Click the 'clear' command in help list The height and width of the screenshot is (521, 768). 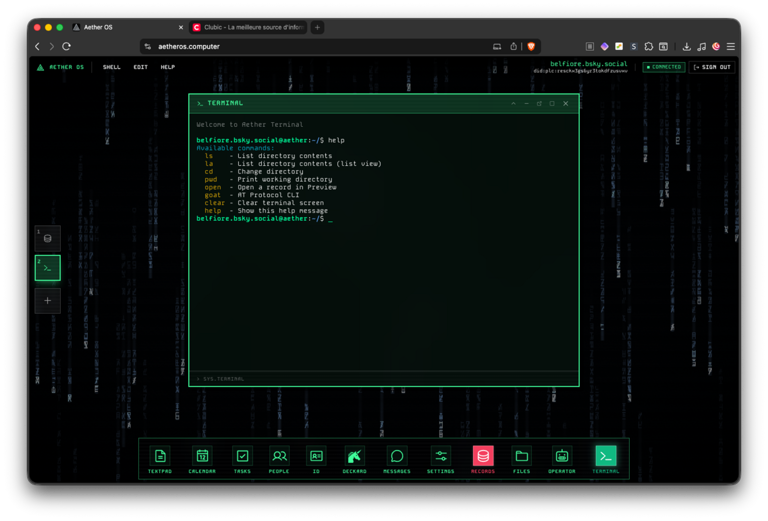coord(215,203)
